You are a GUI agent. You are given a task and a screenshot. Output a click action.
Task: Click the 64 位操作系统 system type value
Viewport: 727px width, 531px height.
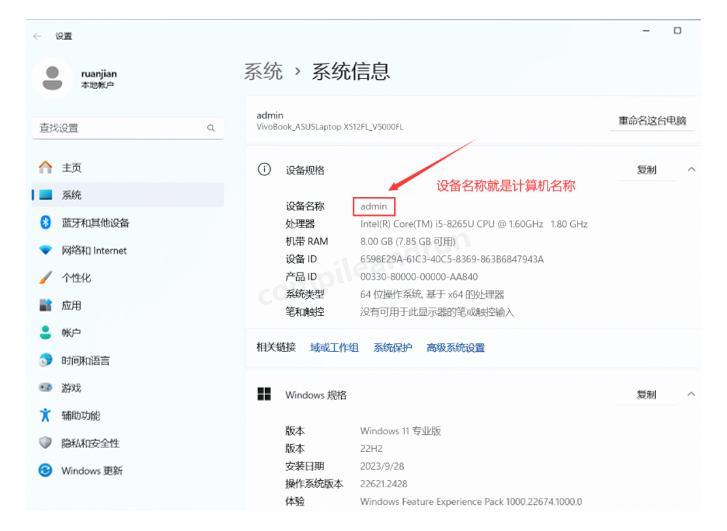point(432,294)
